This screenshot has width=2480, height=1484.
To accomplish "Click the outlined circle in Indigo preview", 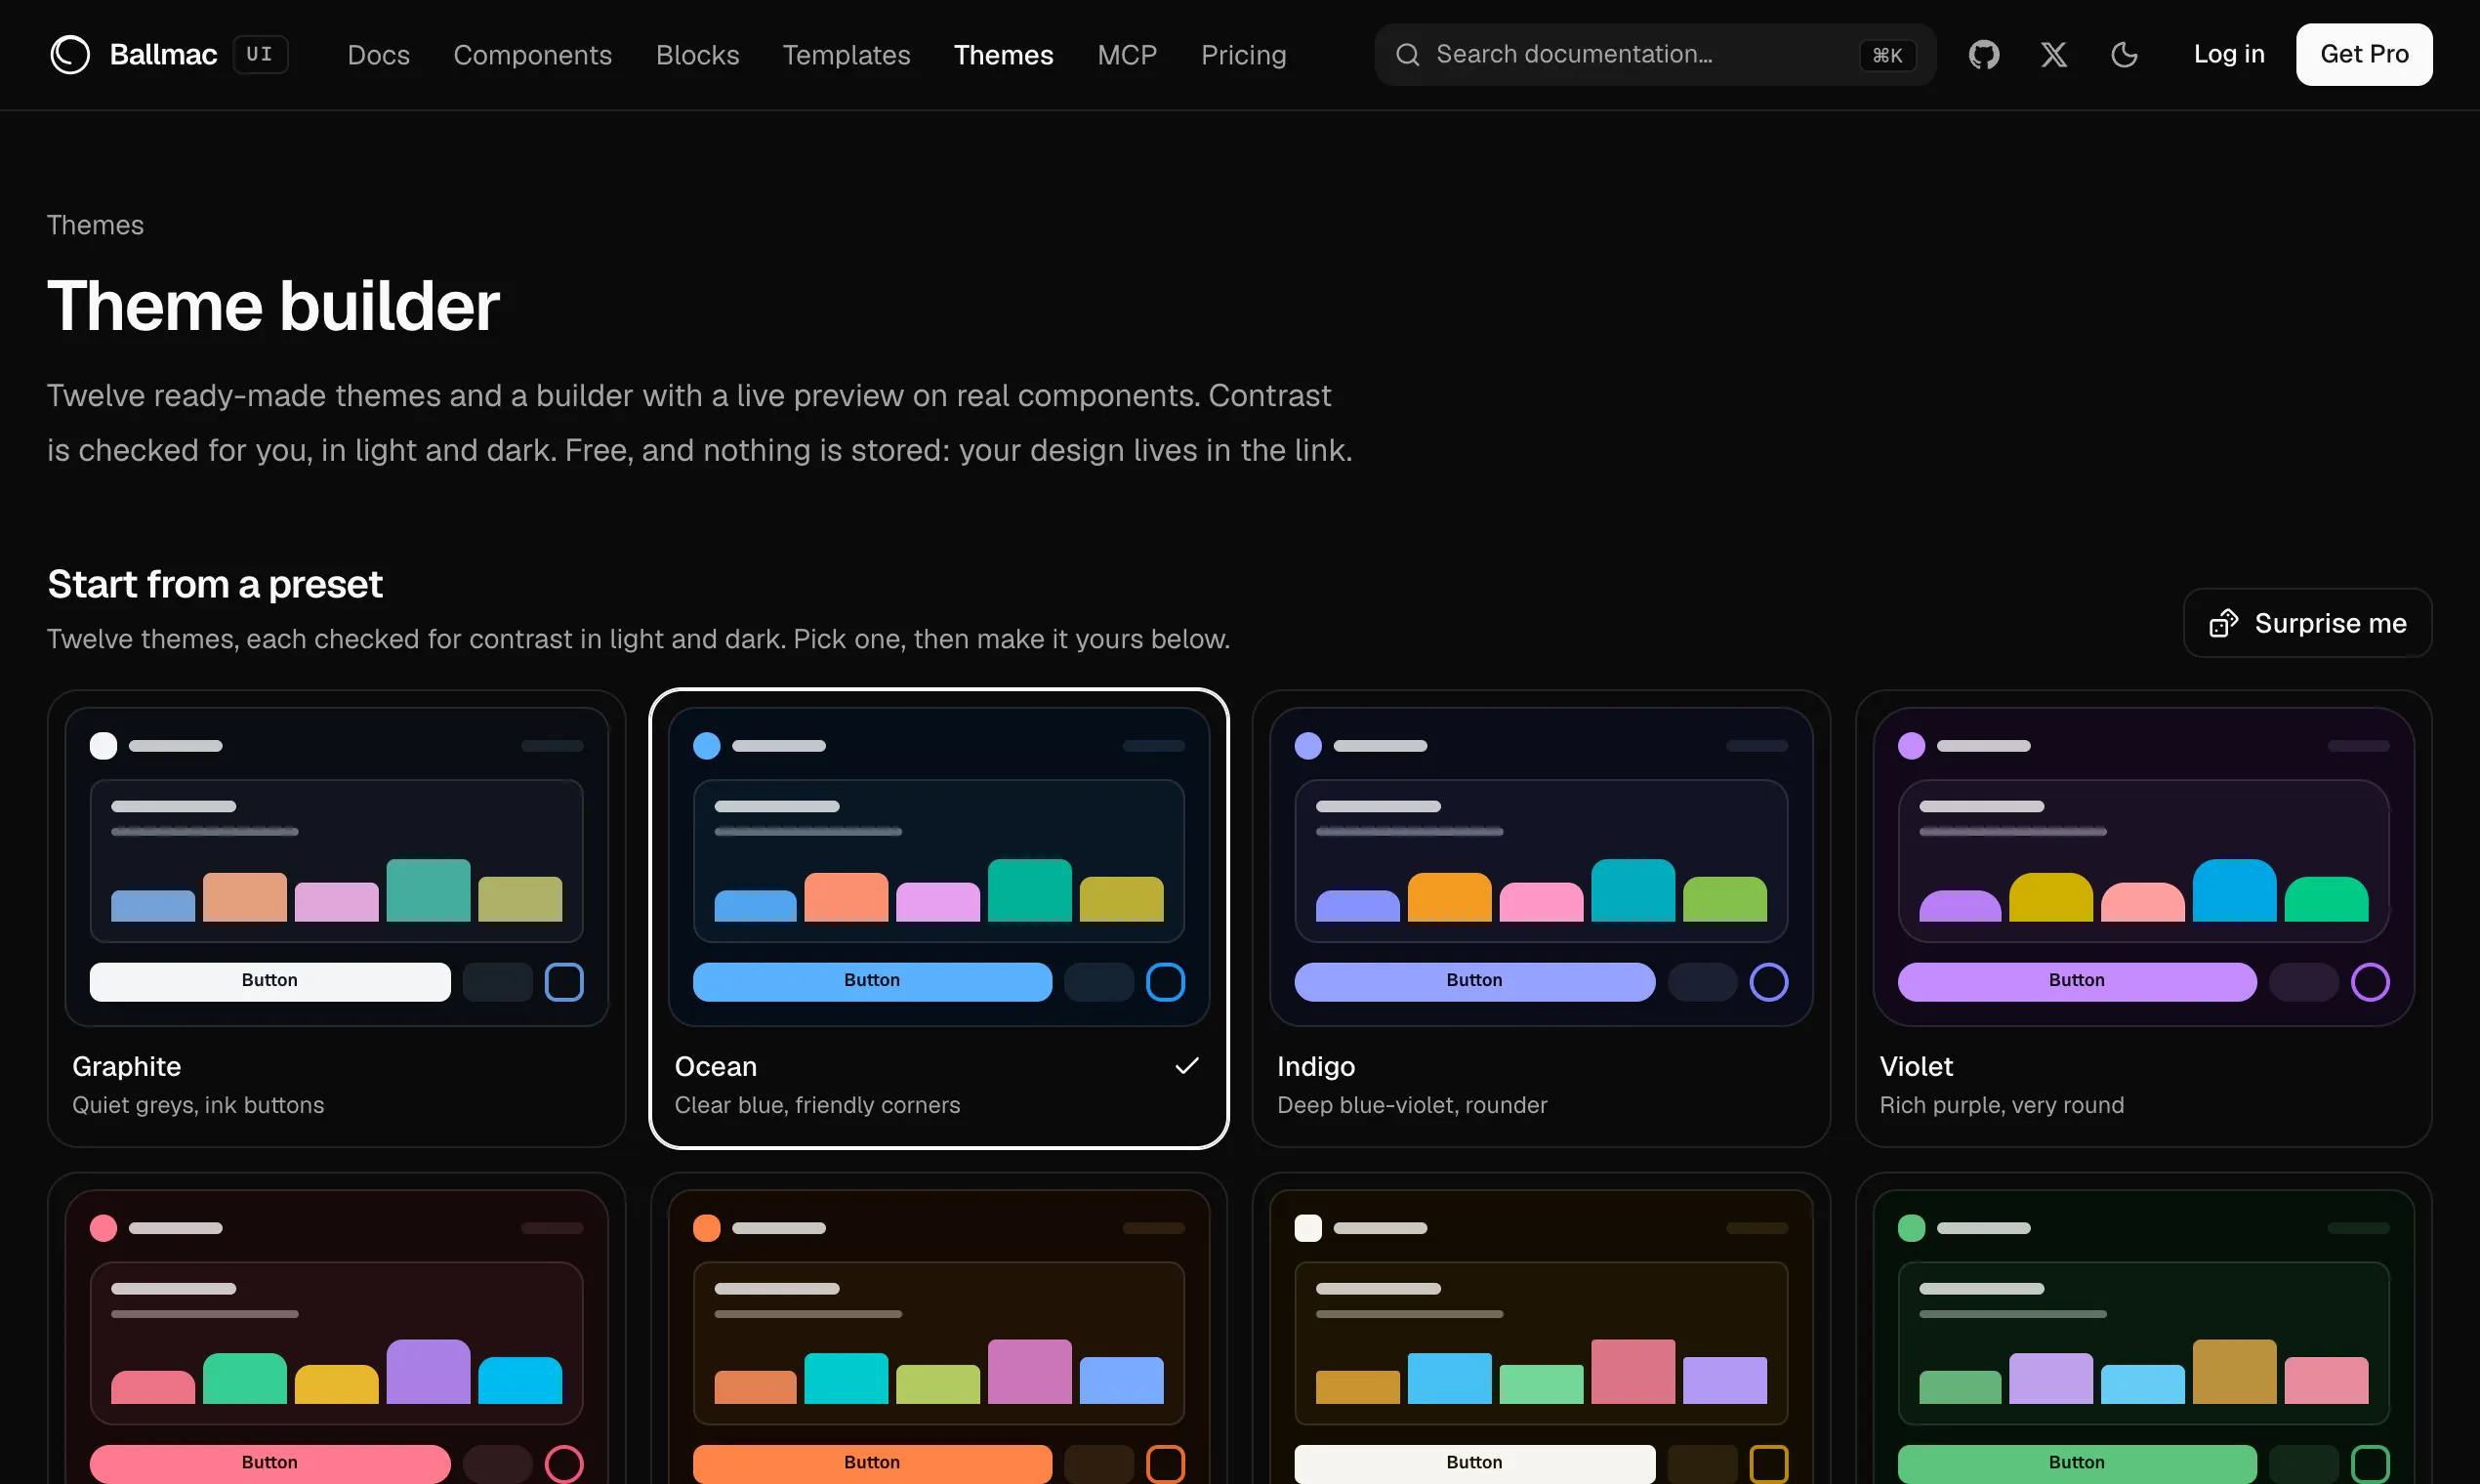I will (1768, 982).
